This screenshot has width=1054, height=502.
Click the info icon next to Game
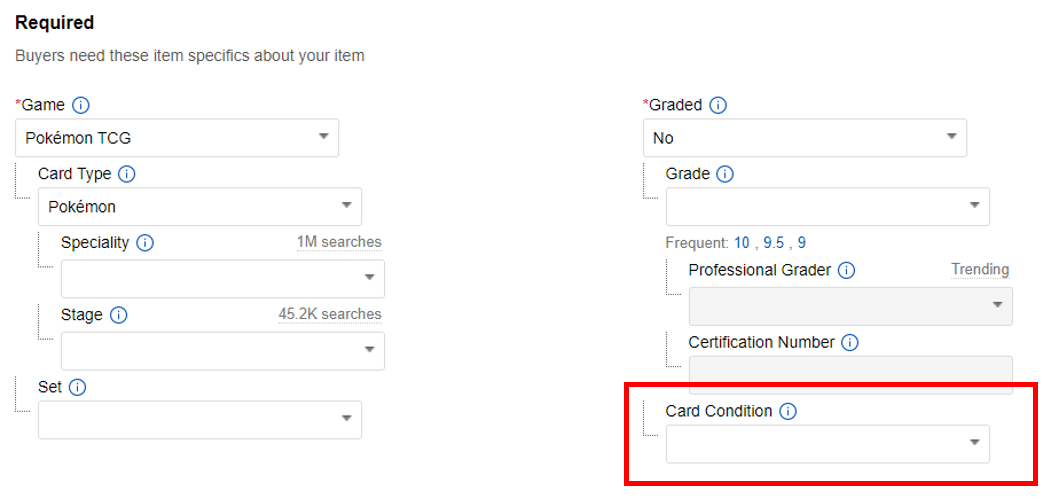pos(81,106)
